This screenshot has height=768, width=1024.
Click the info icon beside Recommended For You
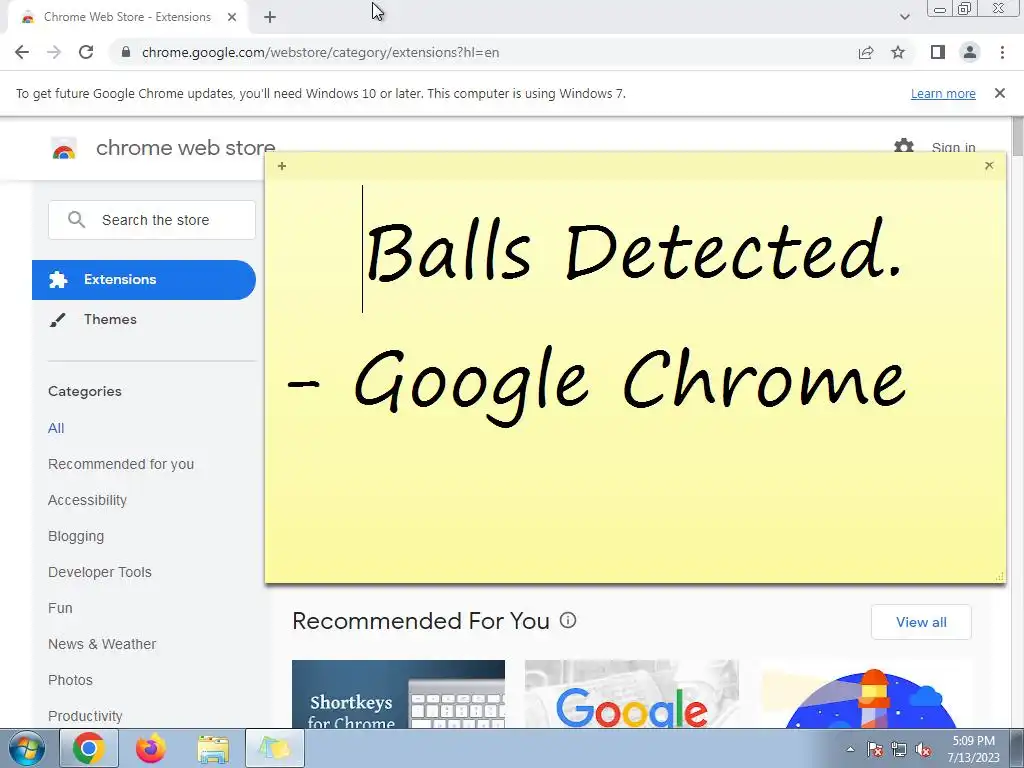568,620
